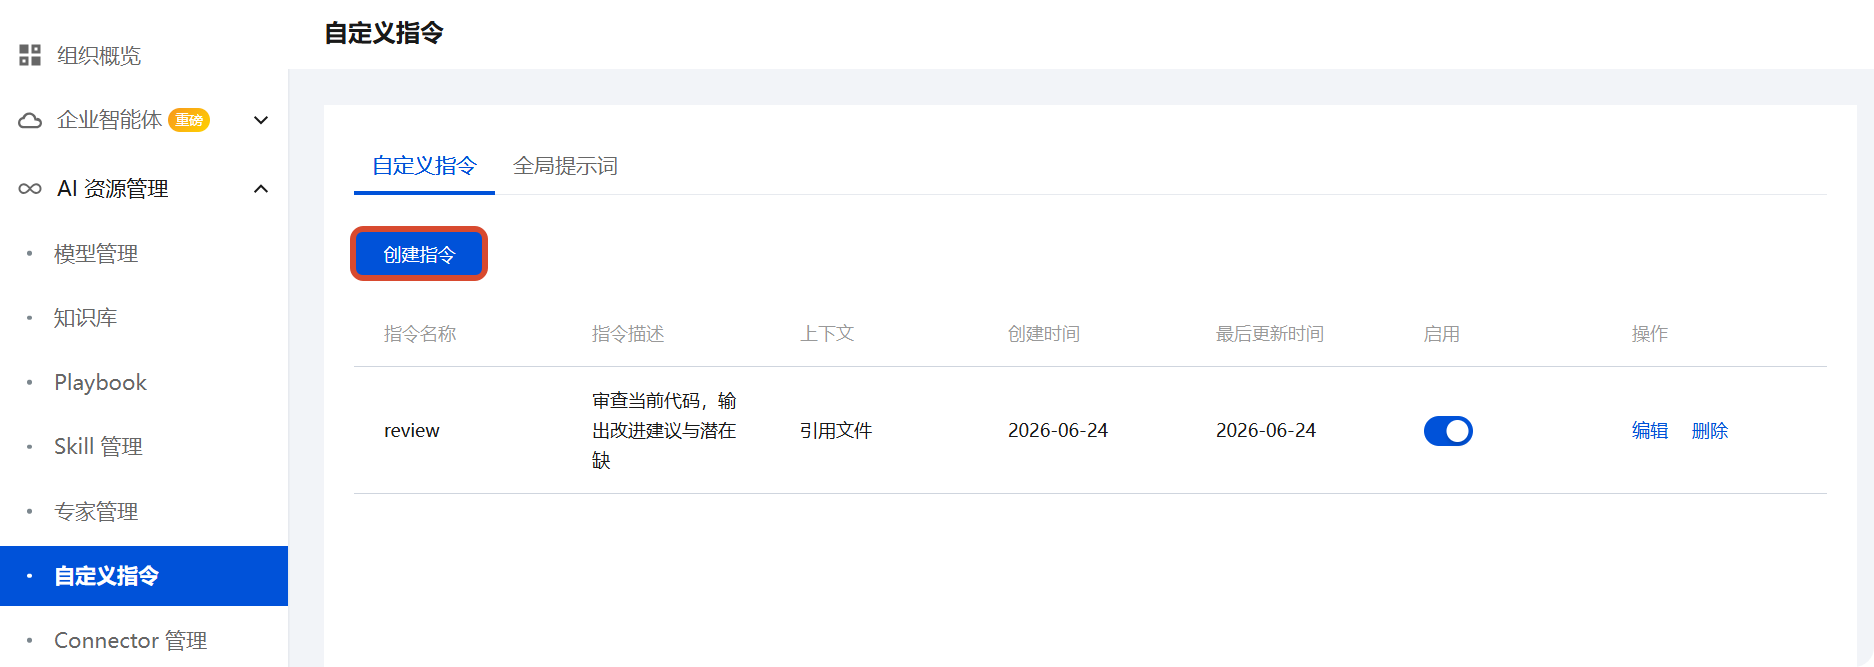Select the 自定义指令 tab
Viewport: 1874px width, 667px height.
coord(424,165)
